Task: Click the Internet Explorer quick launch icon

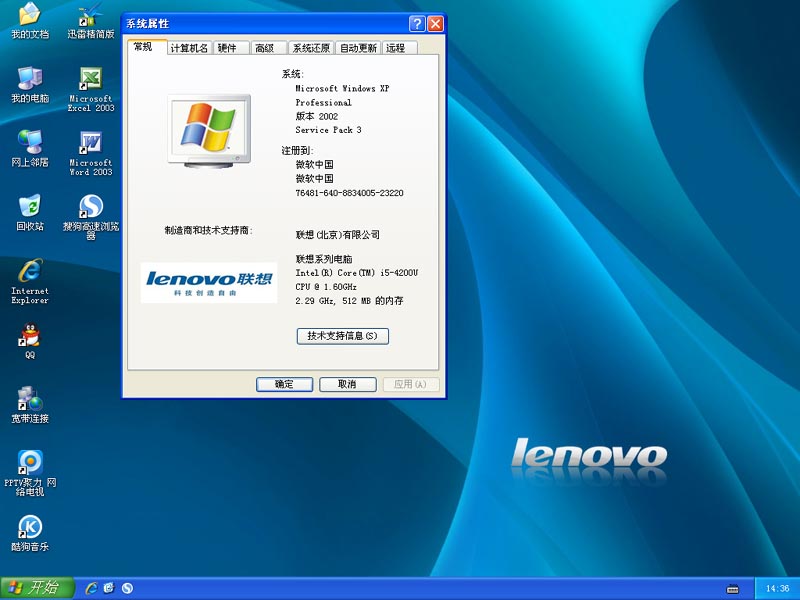Action: [x=91, y=588]
